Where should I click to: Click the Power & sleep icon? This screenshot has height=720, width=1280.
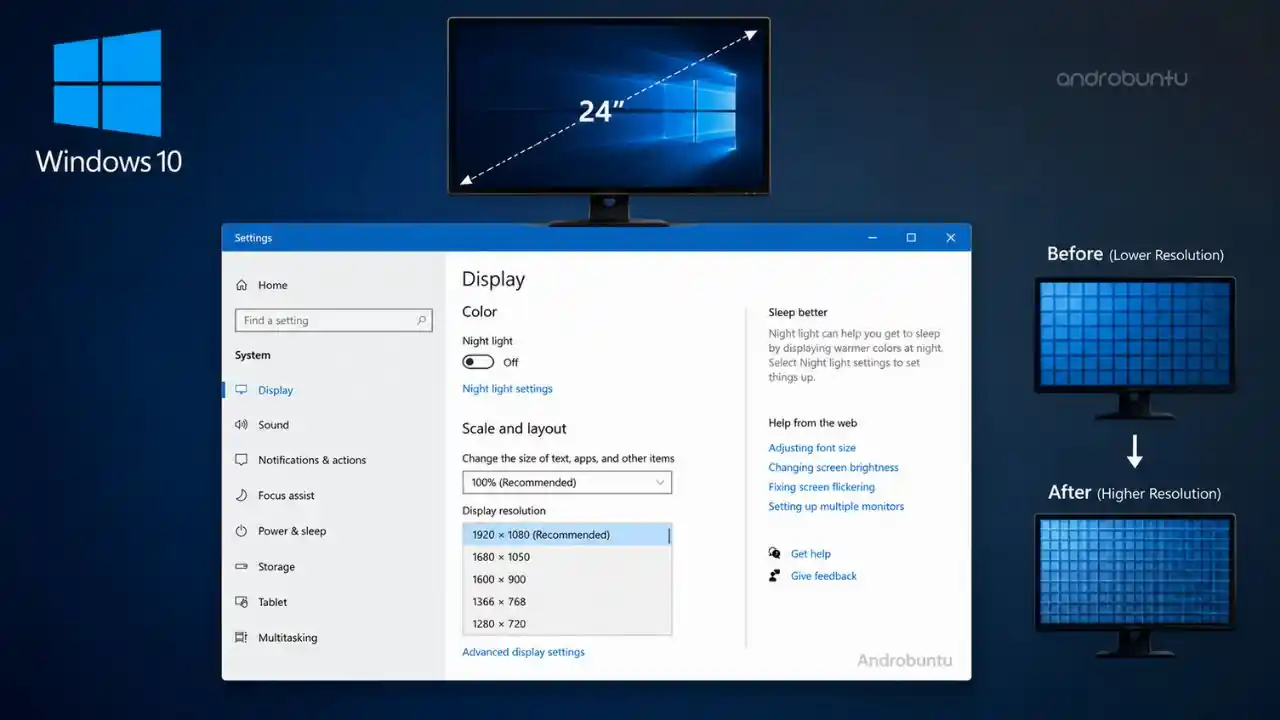(241, 531)
